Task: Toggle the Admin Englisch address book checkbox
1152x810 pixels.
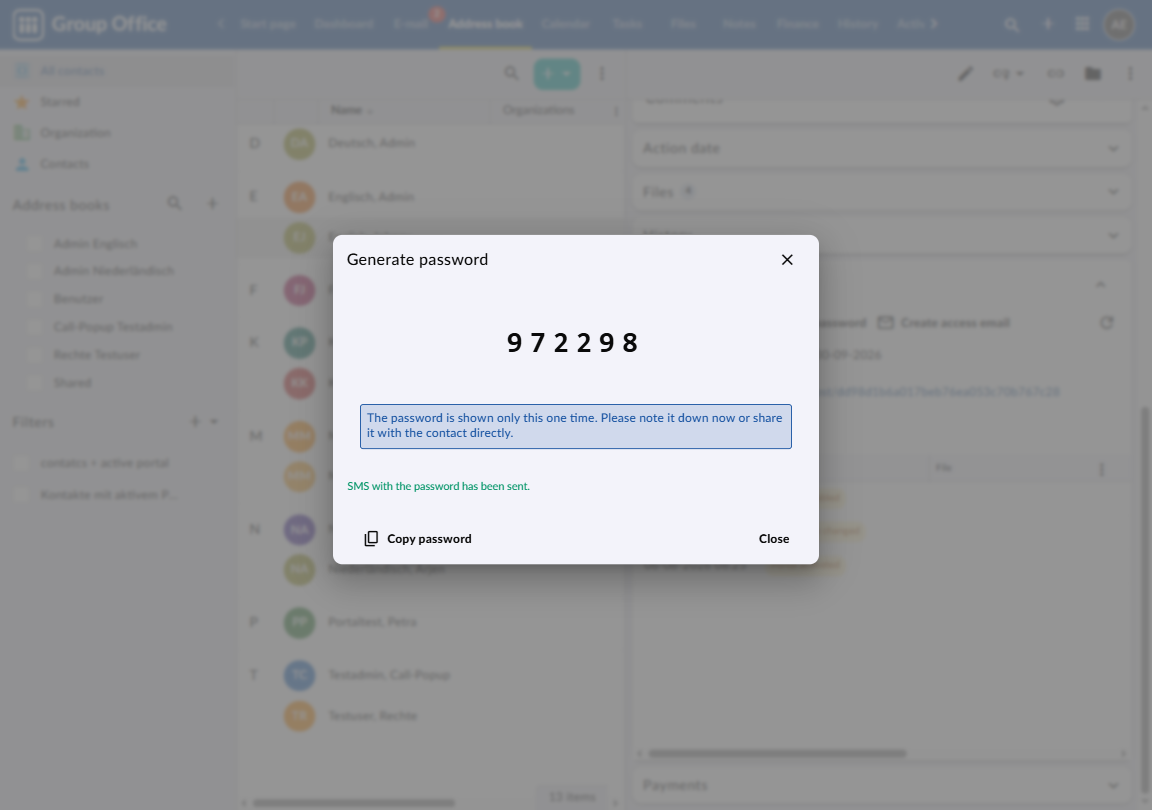Action: click(35, 243)
